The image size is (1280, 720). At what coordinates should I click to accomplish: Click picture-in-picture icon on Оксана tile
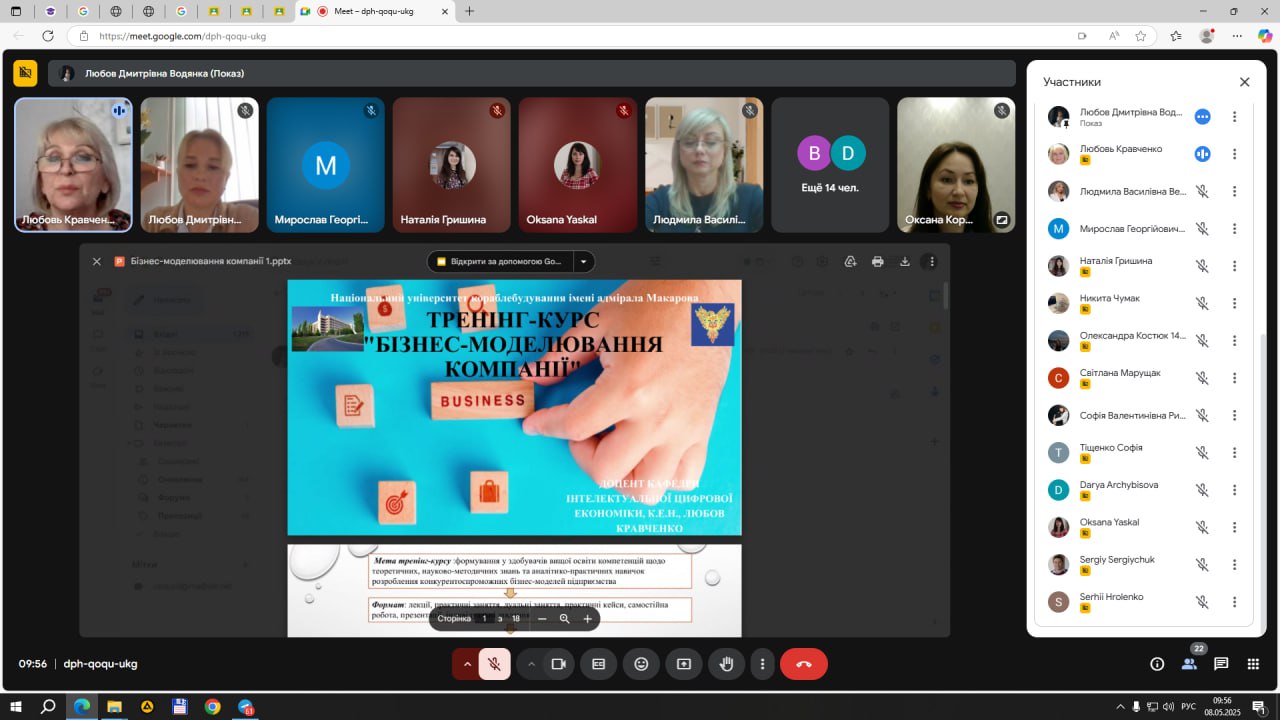(x=1001, y=219)
